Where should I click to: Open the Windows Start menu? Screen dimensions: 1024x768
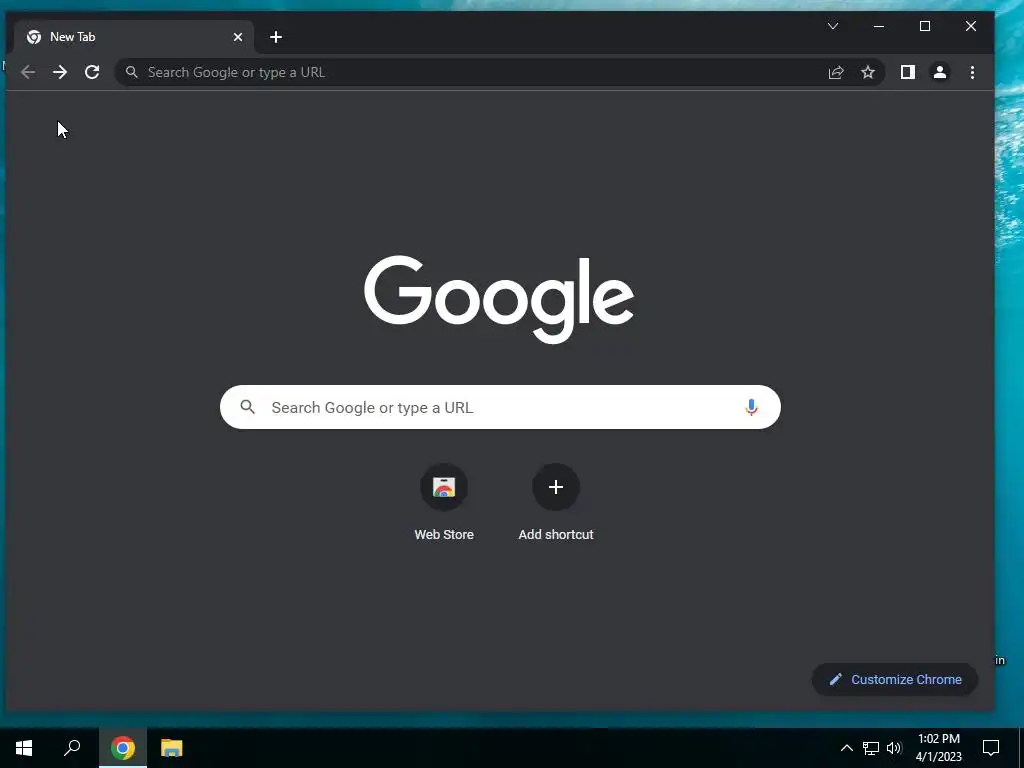click(x=24, y=748)
